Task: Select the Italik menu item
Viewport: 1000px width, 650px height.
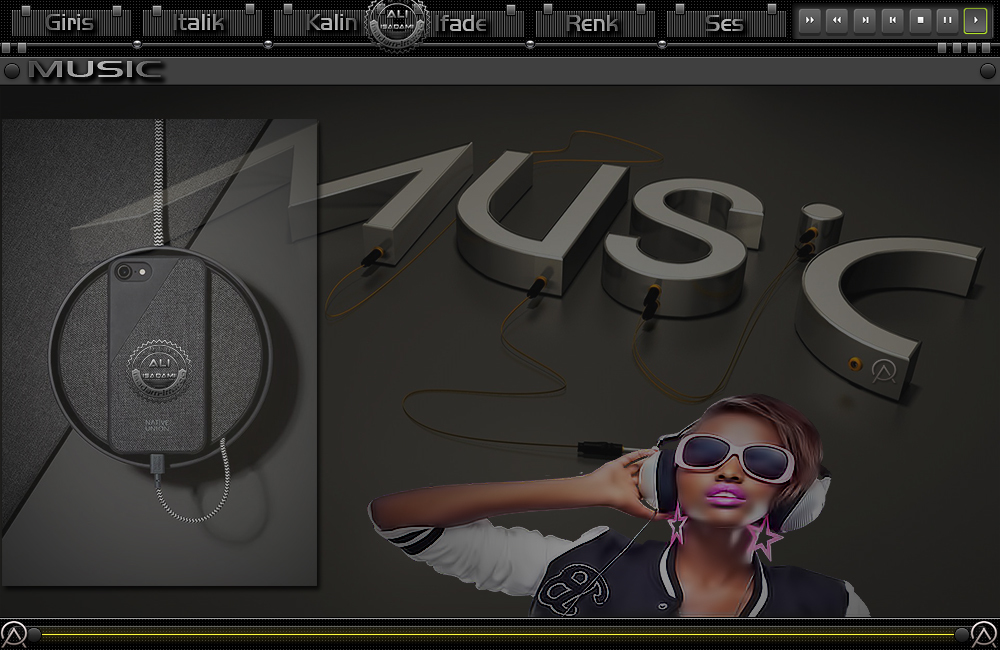Action: (199, 23)
